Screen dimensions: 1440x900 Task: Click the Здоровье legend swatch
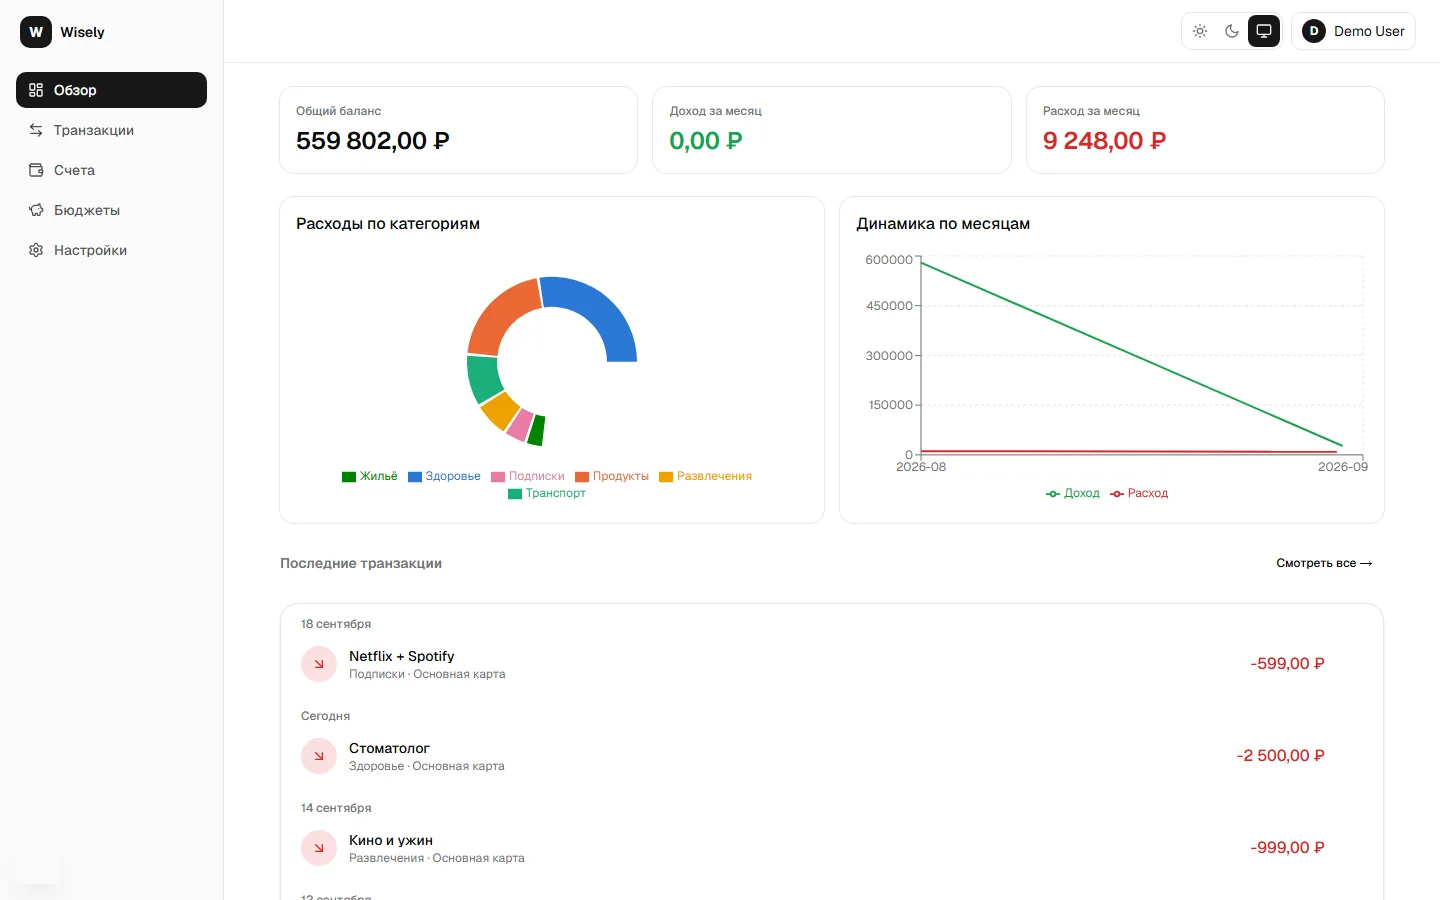tap(415, 477)
